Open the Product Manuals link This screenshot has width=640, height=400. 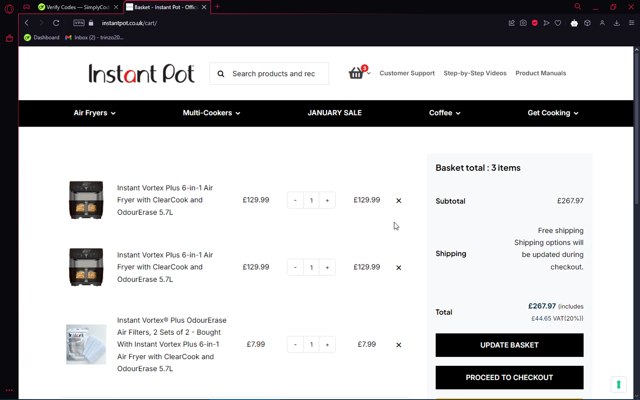[x=541, y=73]
